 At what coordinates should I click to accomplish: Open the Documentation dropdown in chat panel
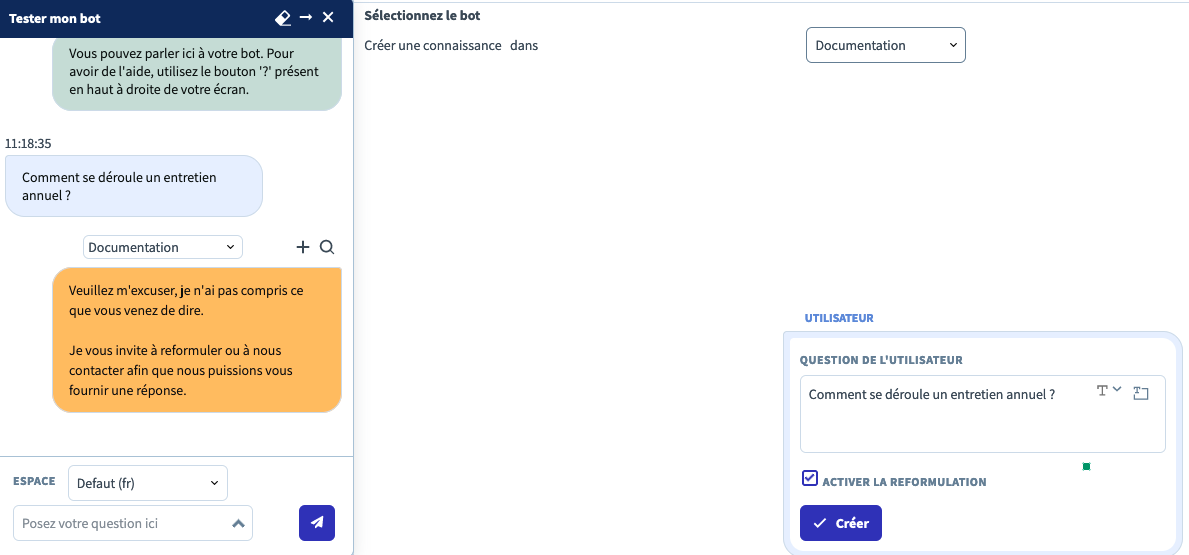coord(162,247)
